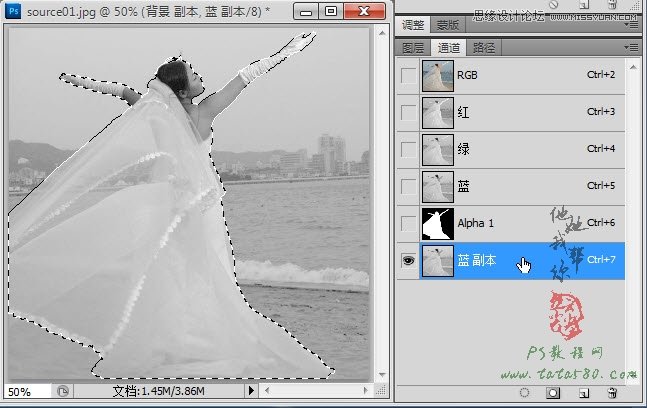
Task: Create new channel icon
Action: coord(583,393)
